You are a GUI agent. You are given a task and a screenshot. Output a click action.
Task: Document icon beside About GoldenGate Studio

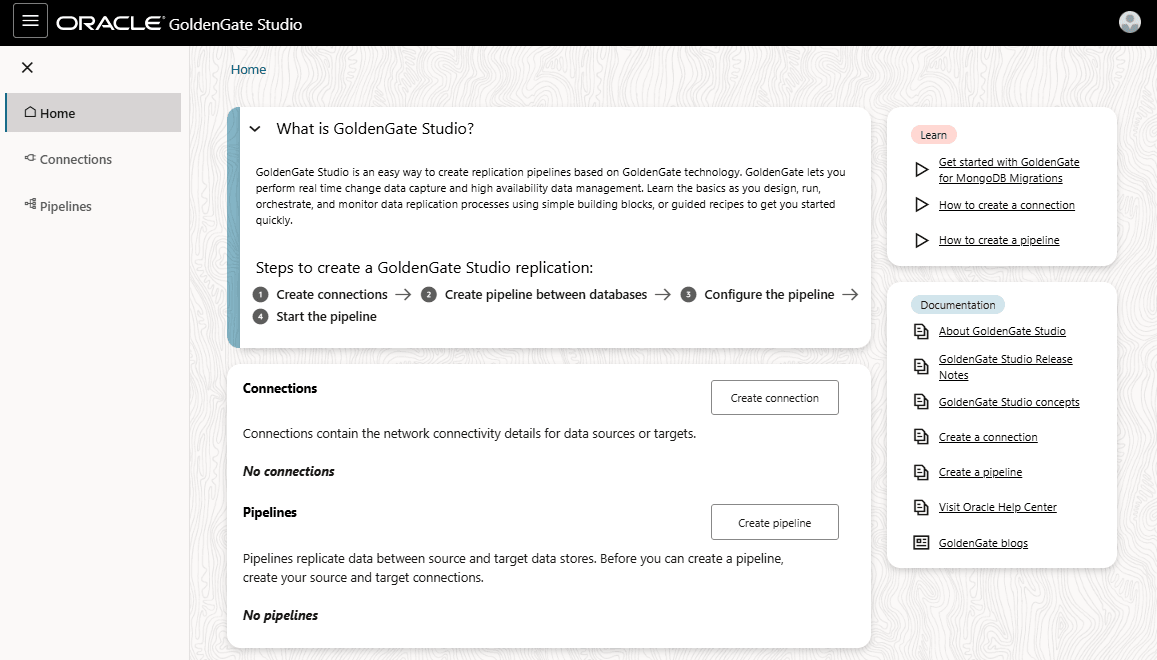(921, 331)
